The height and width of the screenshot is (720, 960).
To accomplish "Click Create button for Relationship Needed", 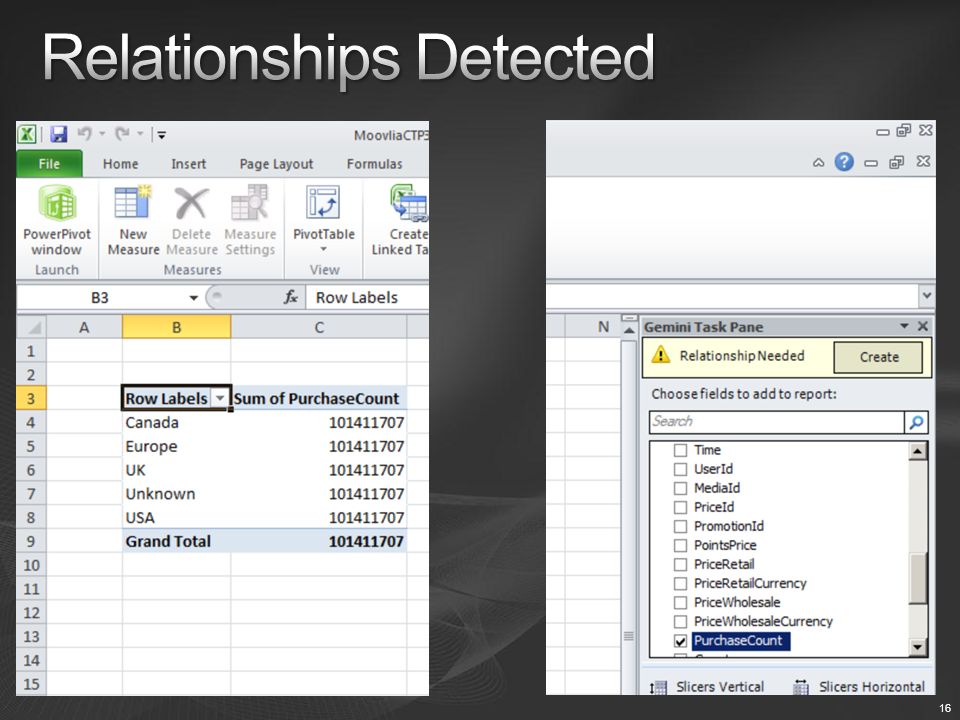I will (878, 357).
